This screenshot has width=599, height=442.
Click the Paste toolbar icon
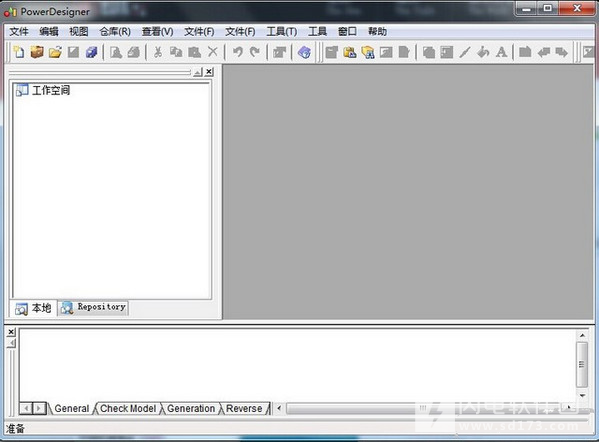pyautogui.click(x=194, y=52)
